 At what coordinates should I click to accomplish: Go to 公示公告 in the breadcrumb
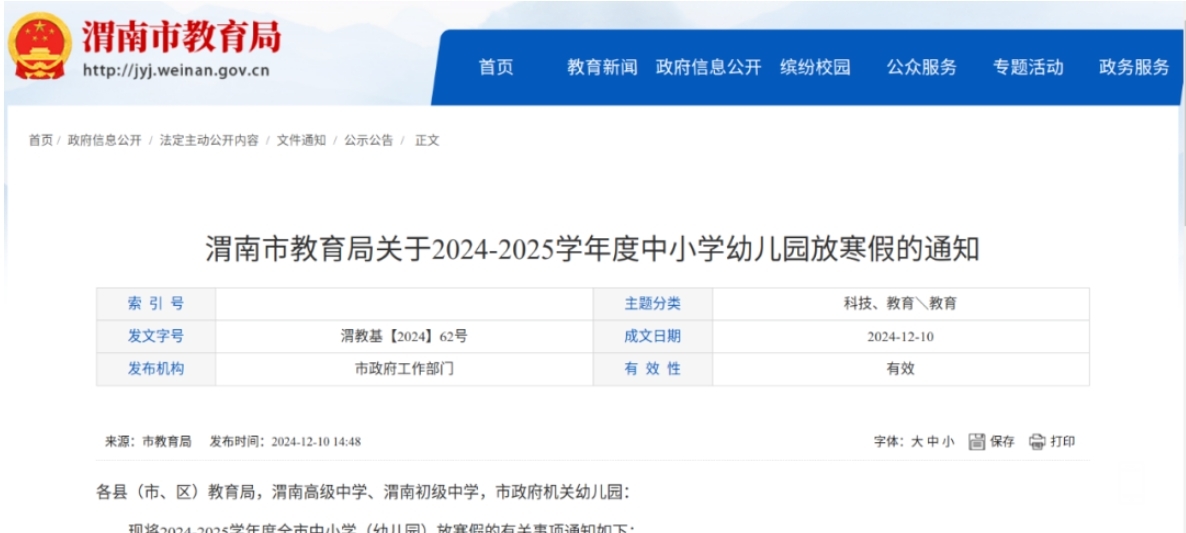coord(369,140)
